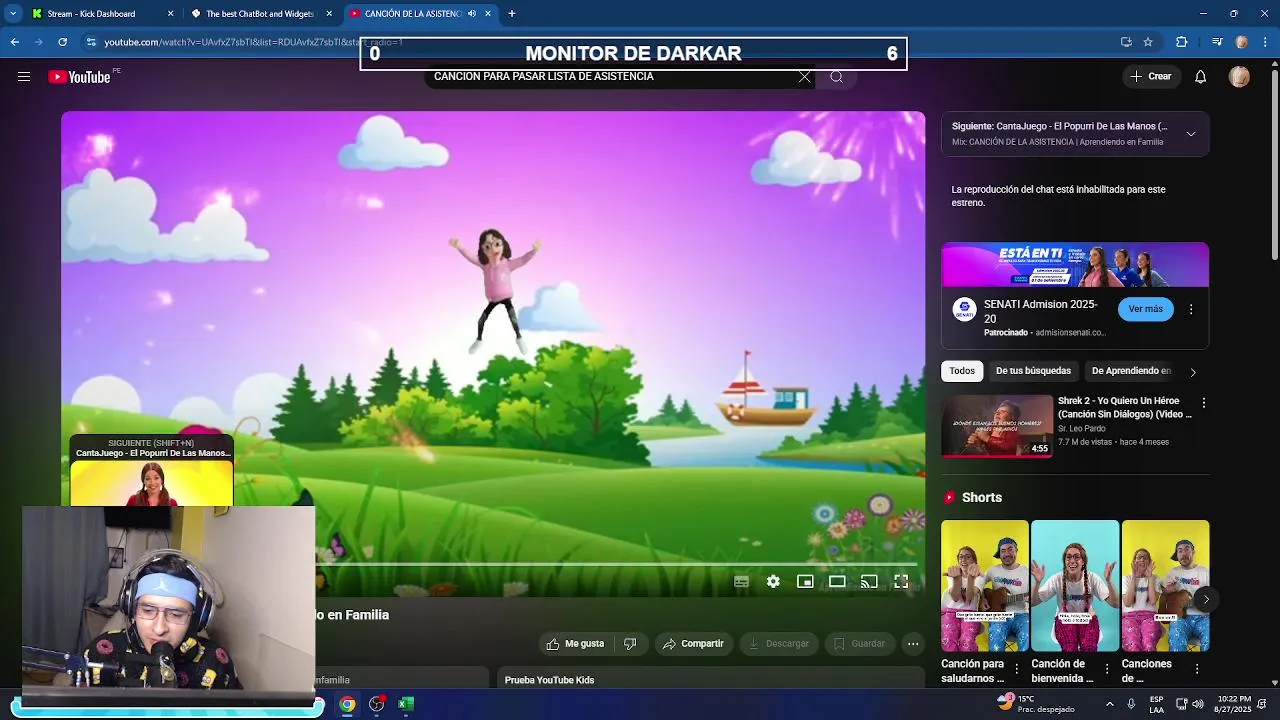Select the De tus búsquedas chip

tap(1033, 371)
